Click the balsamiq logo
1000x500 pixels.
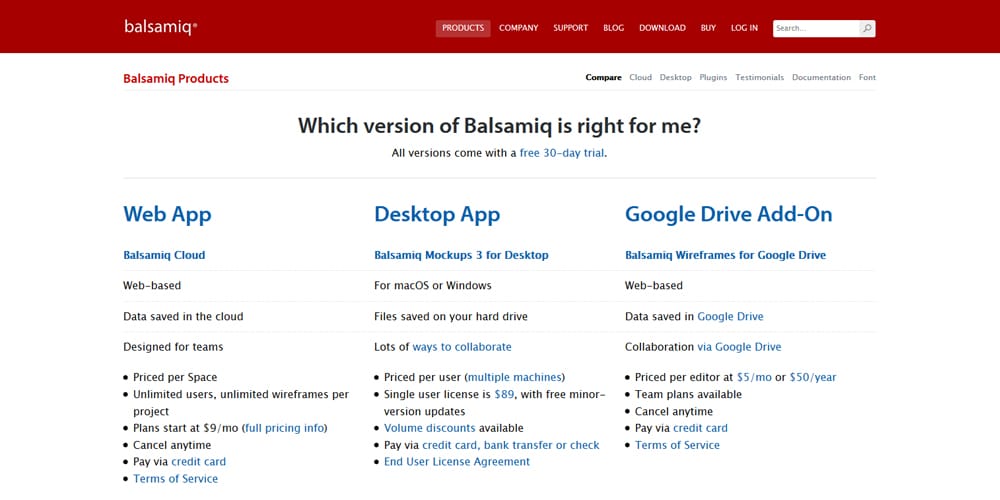[x=161, y=27]
